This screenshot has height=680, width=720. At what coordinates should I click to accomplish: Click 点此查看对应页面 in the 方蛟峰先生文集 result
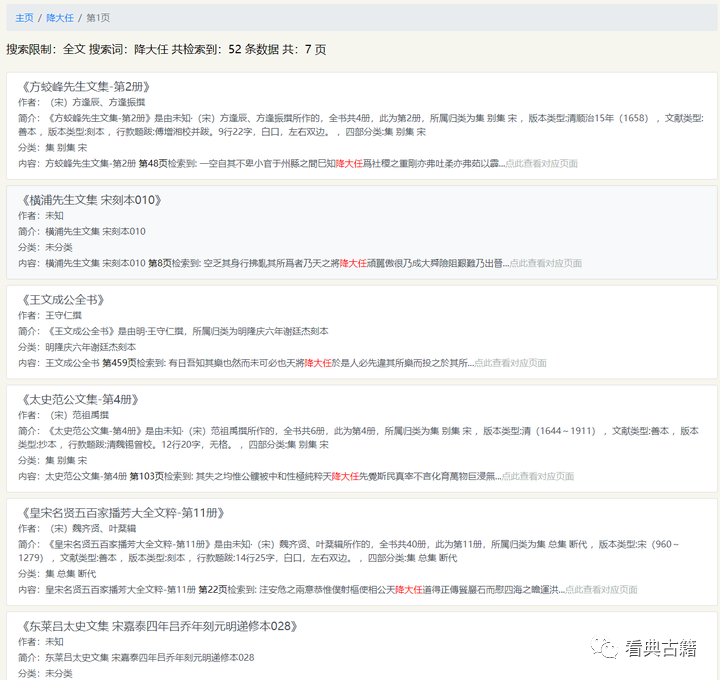542,163
